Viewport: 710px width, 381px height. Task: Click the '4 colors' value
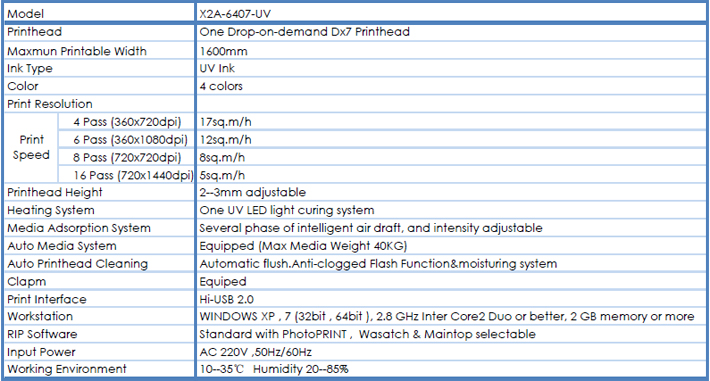(x=221, y=86)
